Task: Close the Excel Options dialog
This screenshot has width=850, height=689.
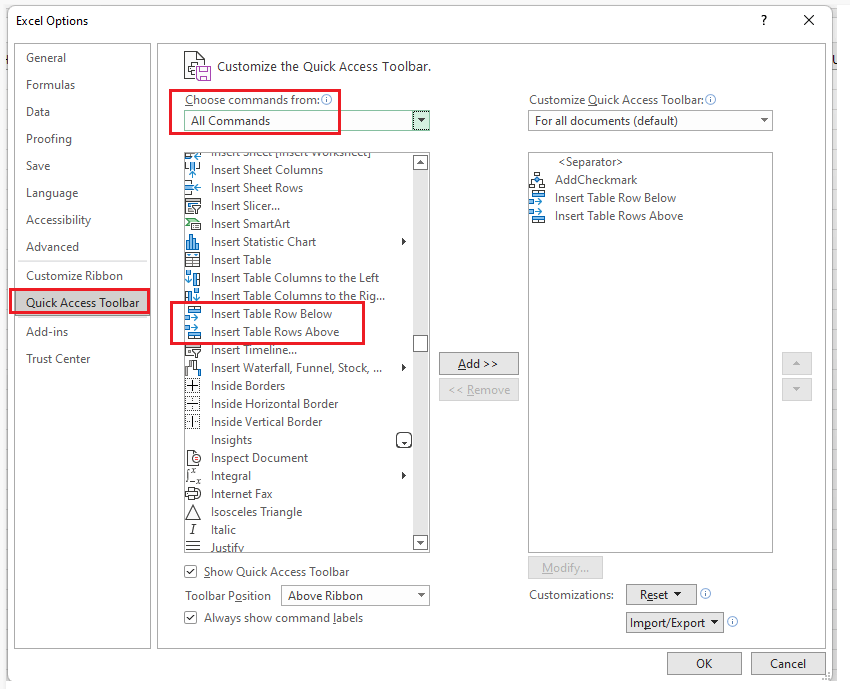Action: point(809,21)
